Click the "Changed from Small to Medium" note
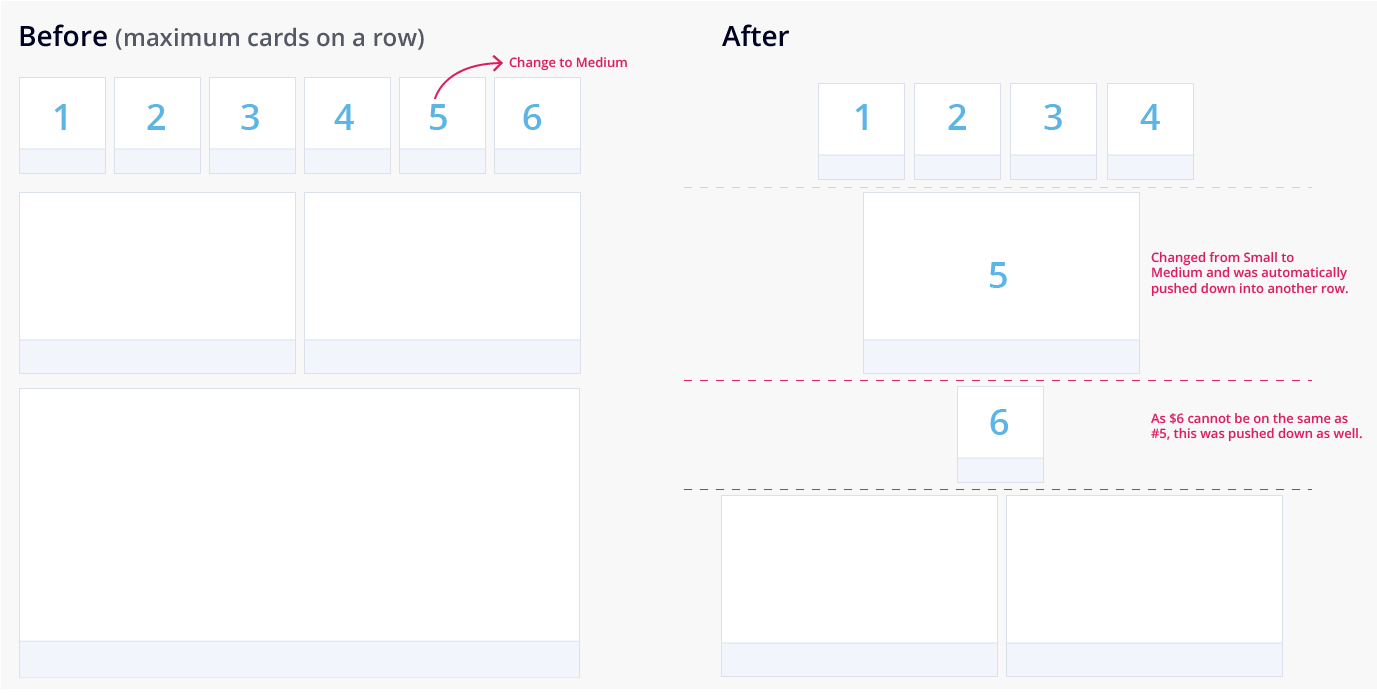Image resolution: width=1377 pixels, height=700 pixels. click(x=1249, y=273)
